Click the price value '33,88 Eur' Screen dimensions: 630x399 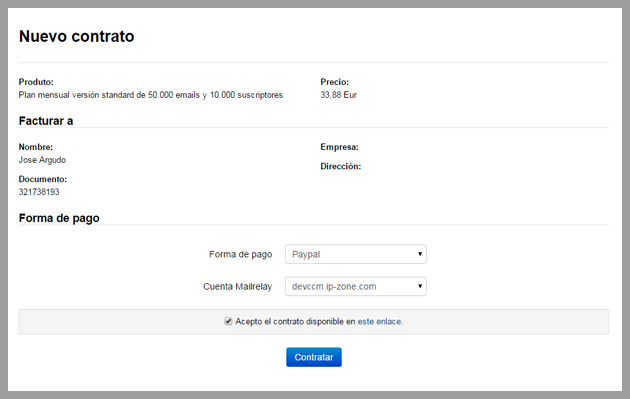point(339,95)
